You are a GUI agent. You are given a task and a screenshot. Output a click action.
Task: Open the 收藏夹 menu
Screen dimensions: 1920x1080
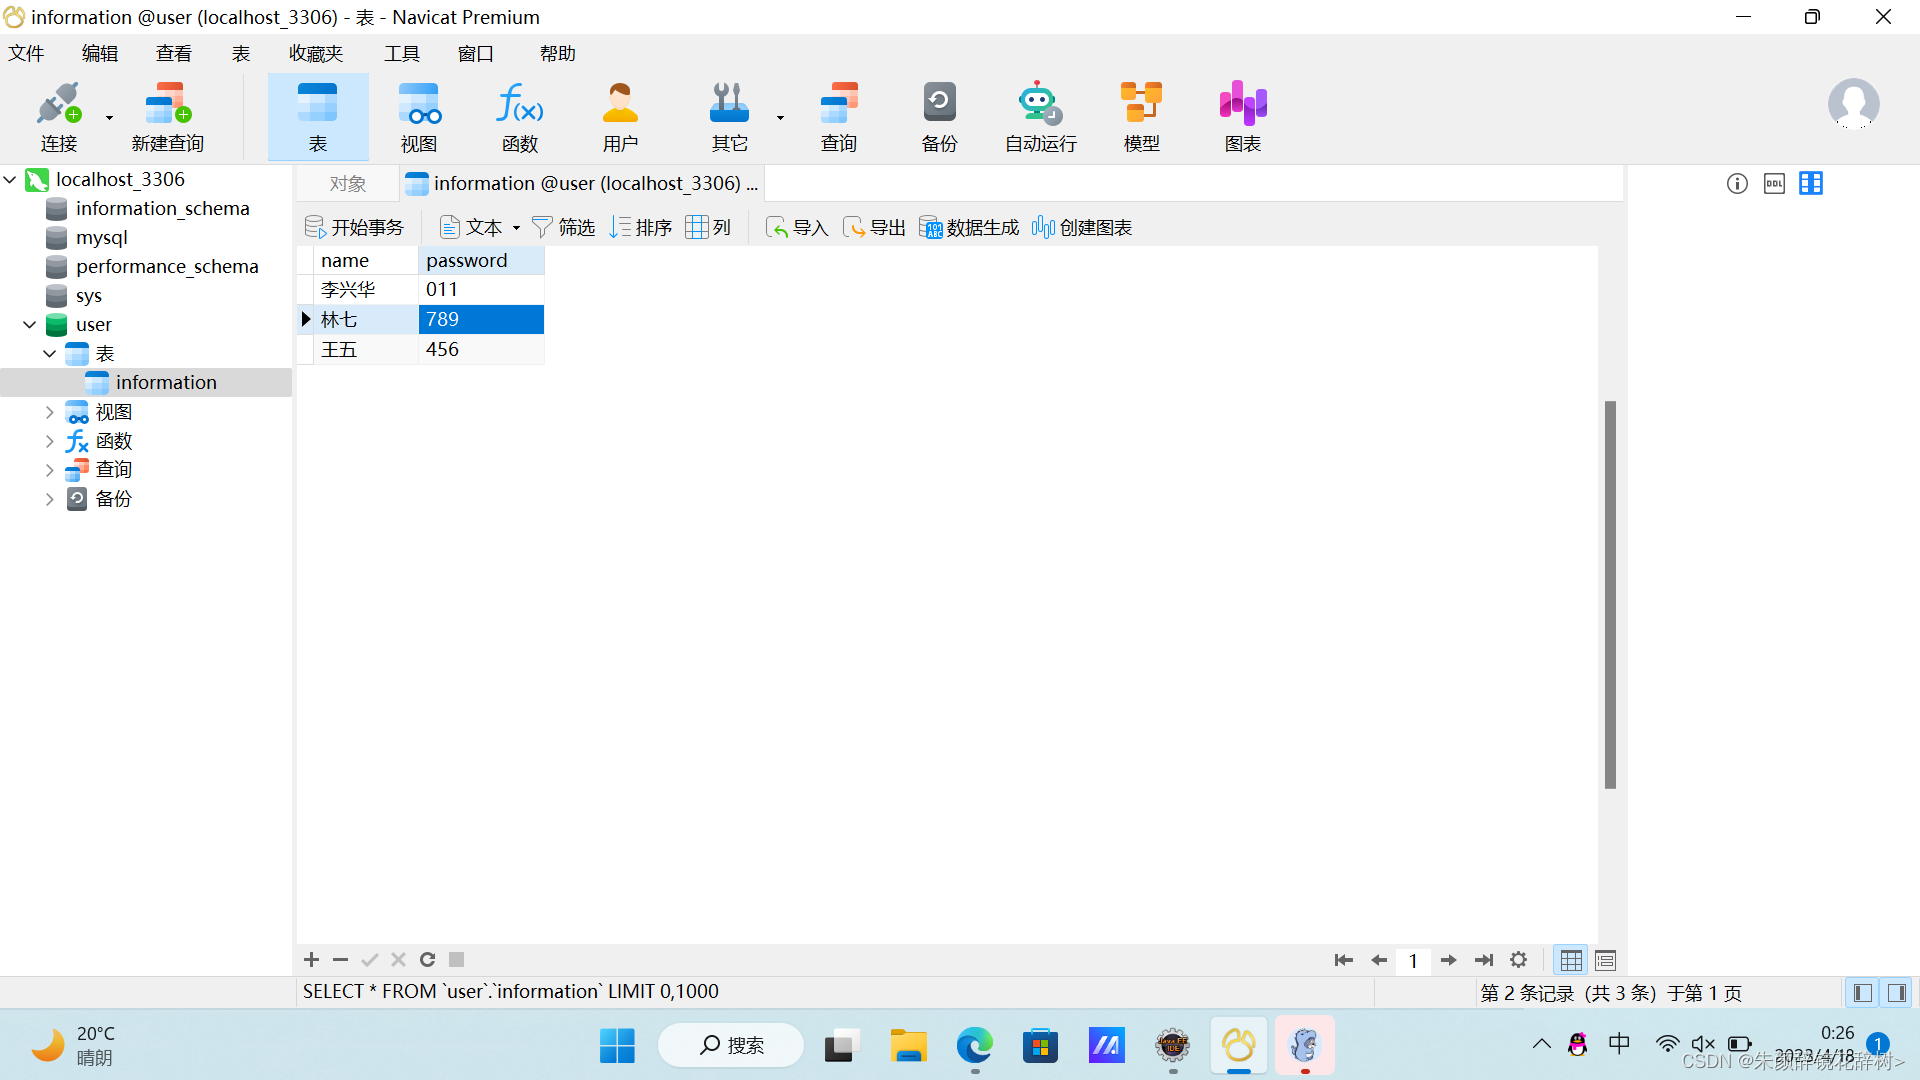click(315, 54)
